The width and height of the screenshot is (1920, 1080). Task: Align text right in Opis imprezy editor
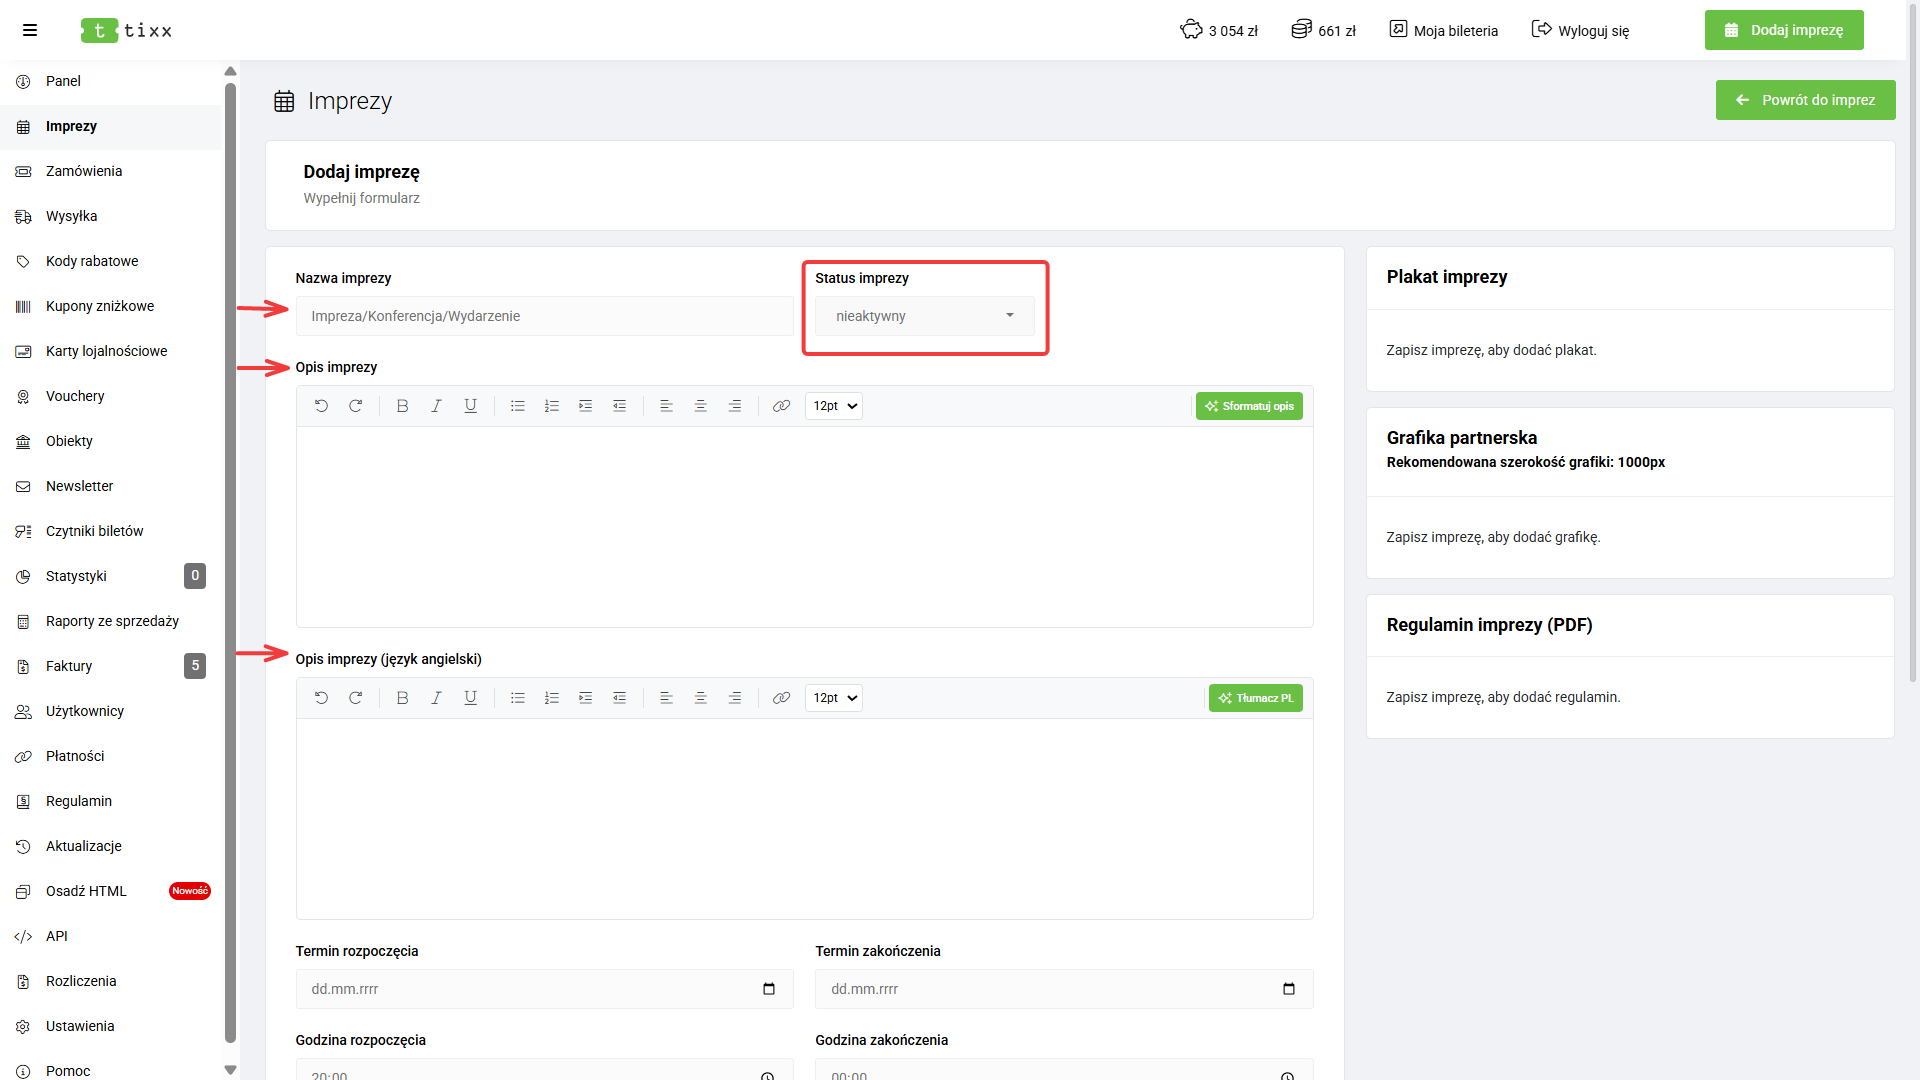(734, 406)
